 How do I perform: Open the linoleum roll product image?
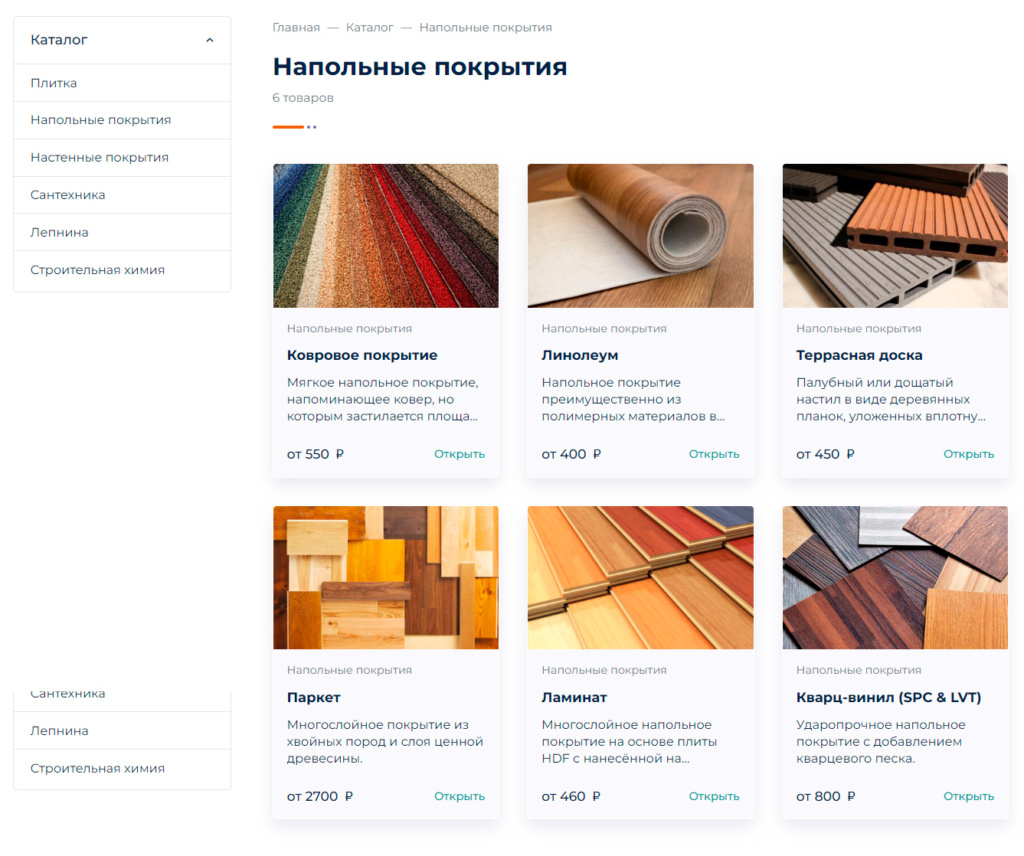[x=641, y=236]
